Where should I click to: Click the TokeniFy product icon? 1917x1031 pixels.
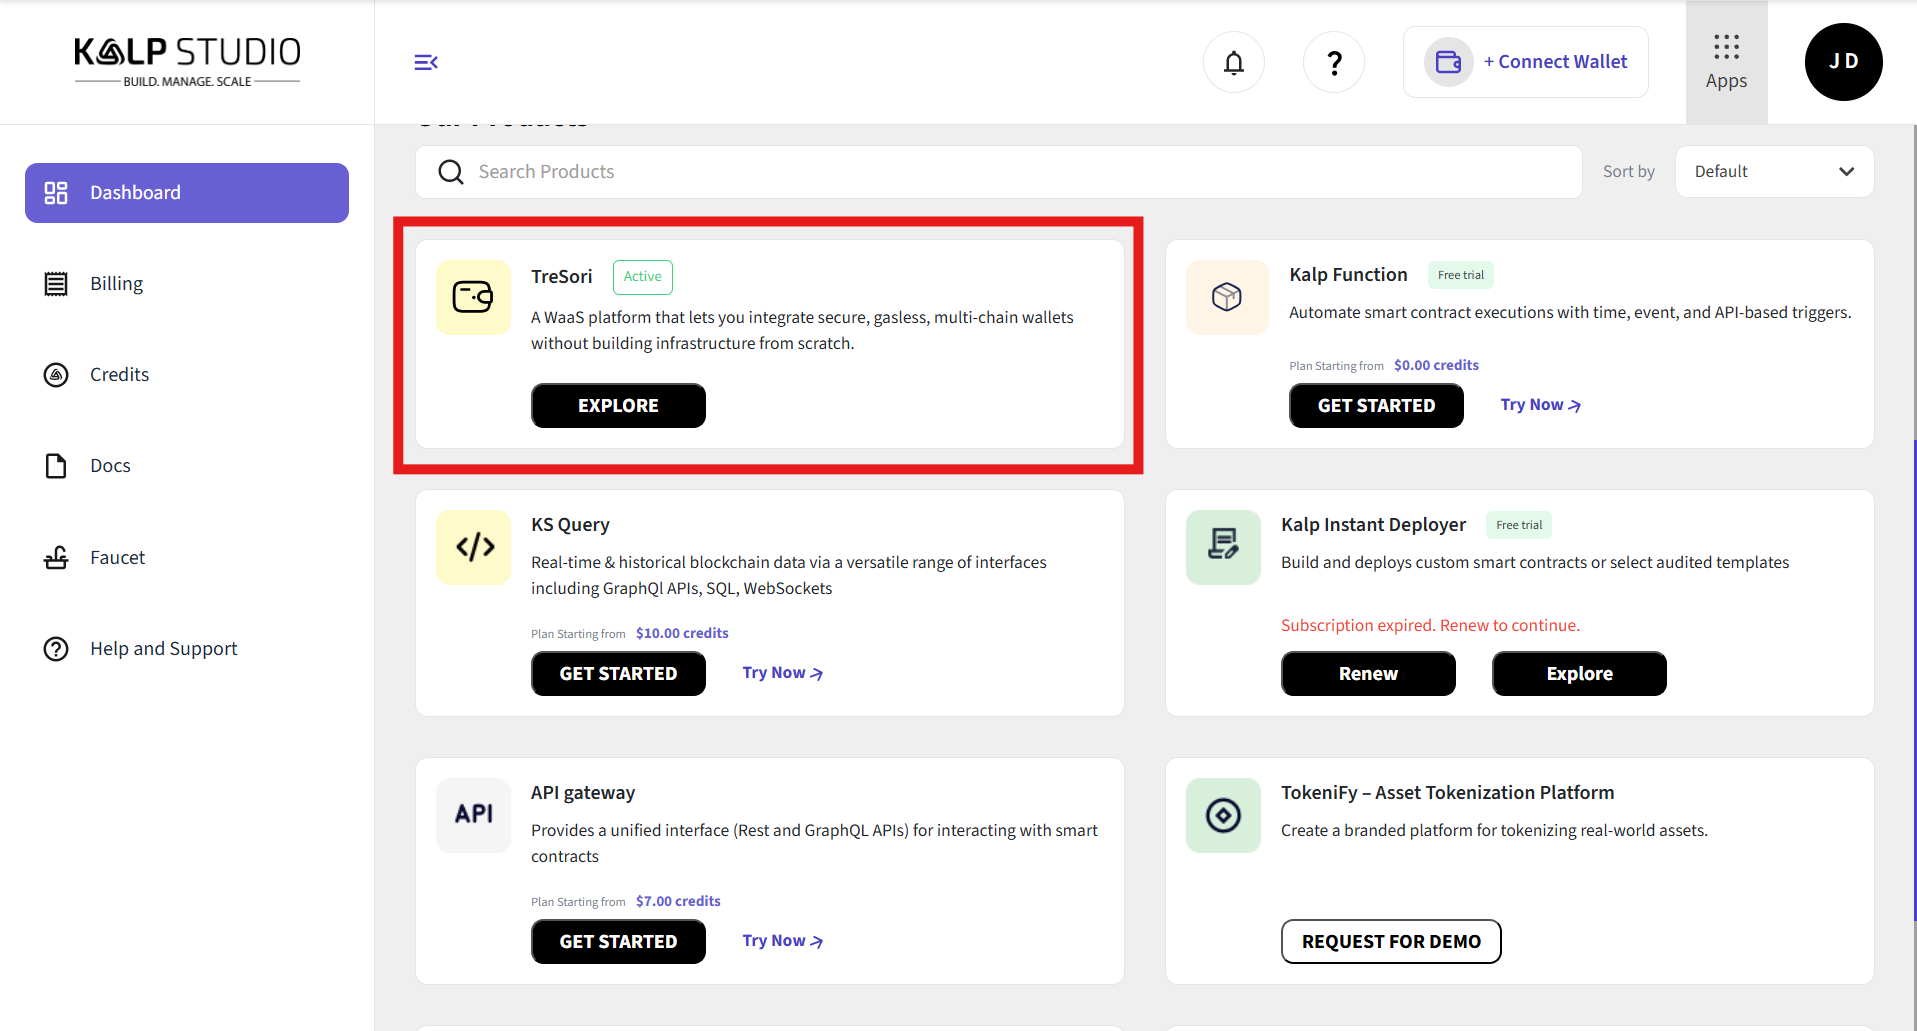coord(1223,815)
